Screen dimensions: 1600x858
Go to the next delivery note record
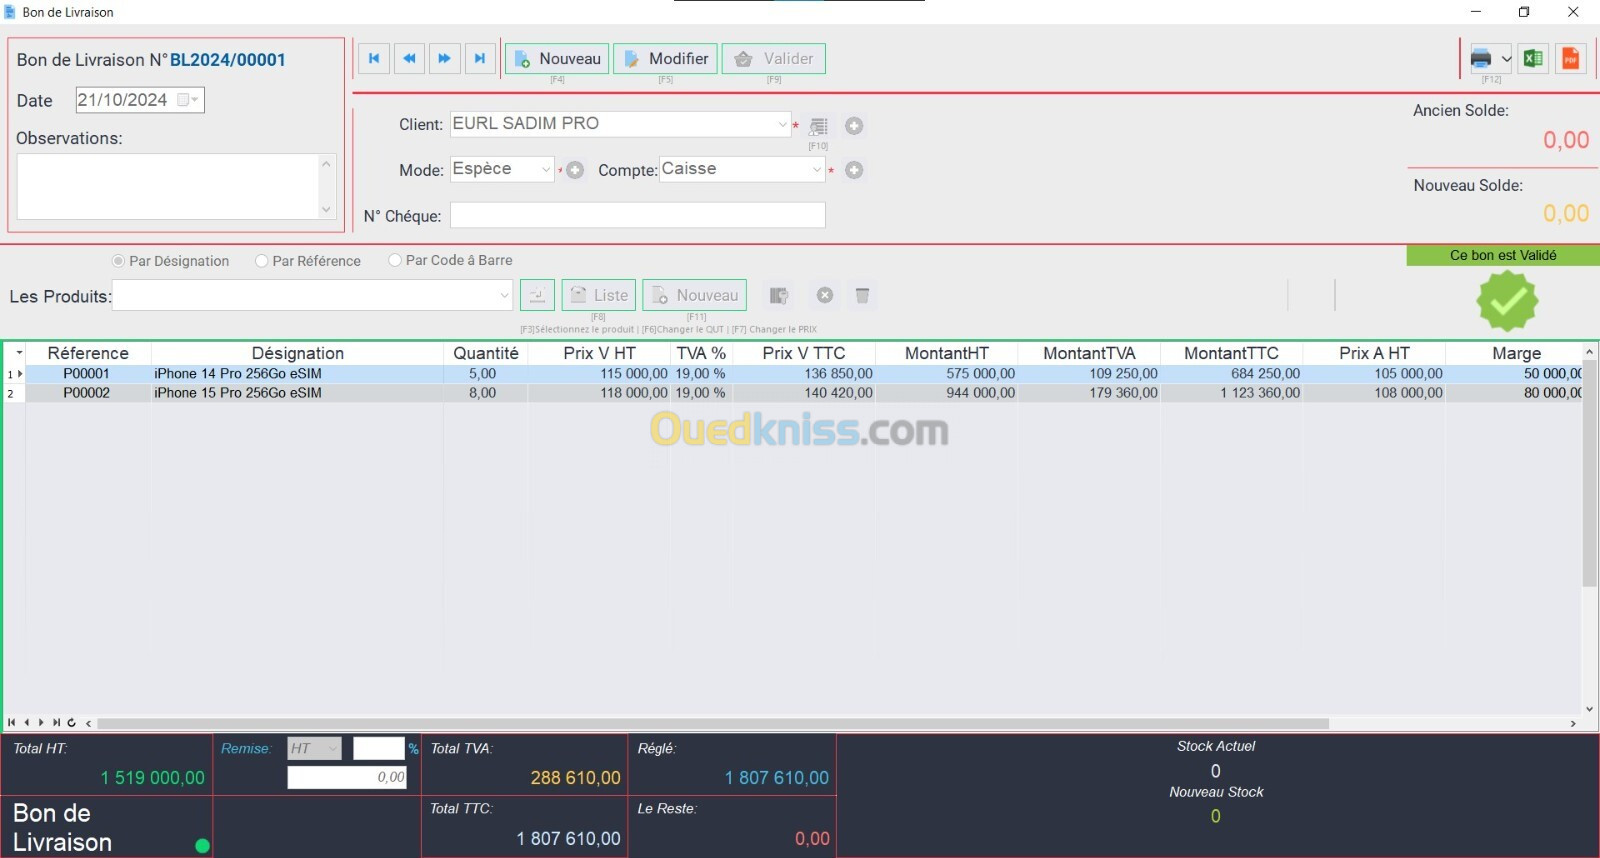[x=444, y=58]
